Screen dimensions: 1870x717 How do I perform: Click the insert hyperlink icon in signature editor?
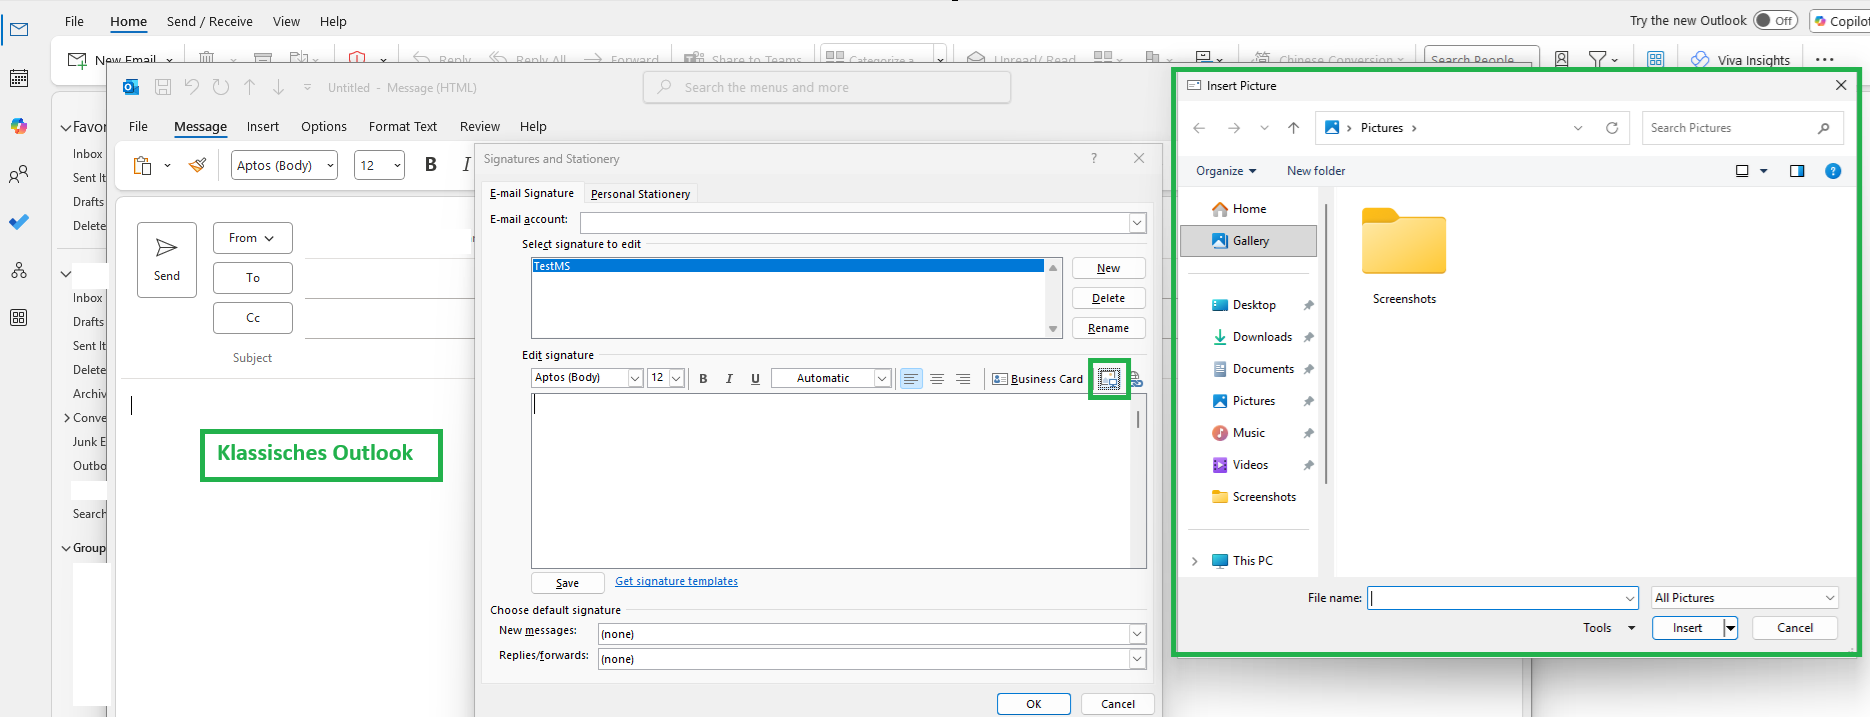tap(1135, 379)
